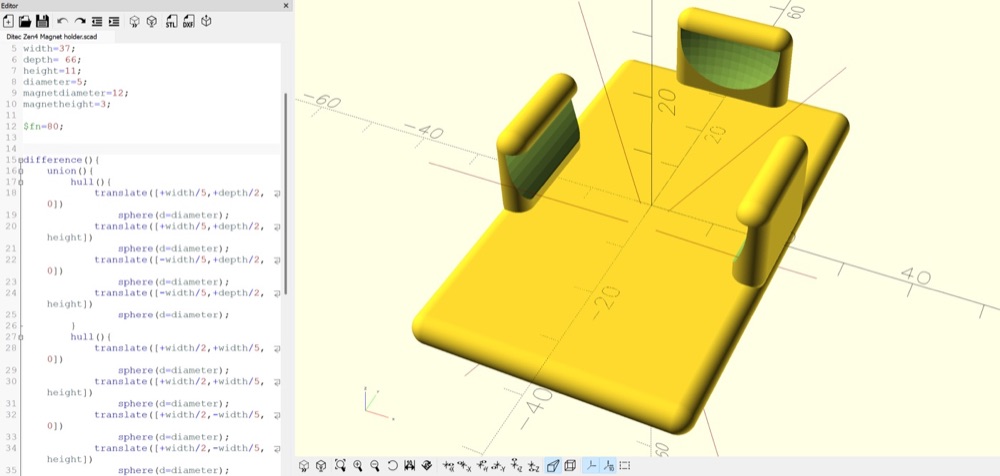
Task: Indent the selected code
Action: pyautogui.click(x=114, y=21)
